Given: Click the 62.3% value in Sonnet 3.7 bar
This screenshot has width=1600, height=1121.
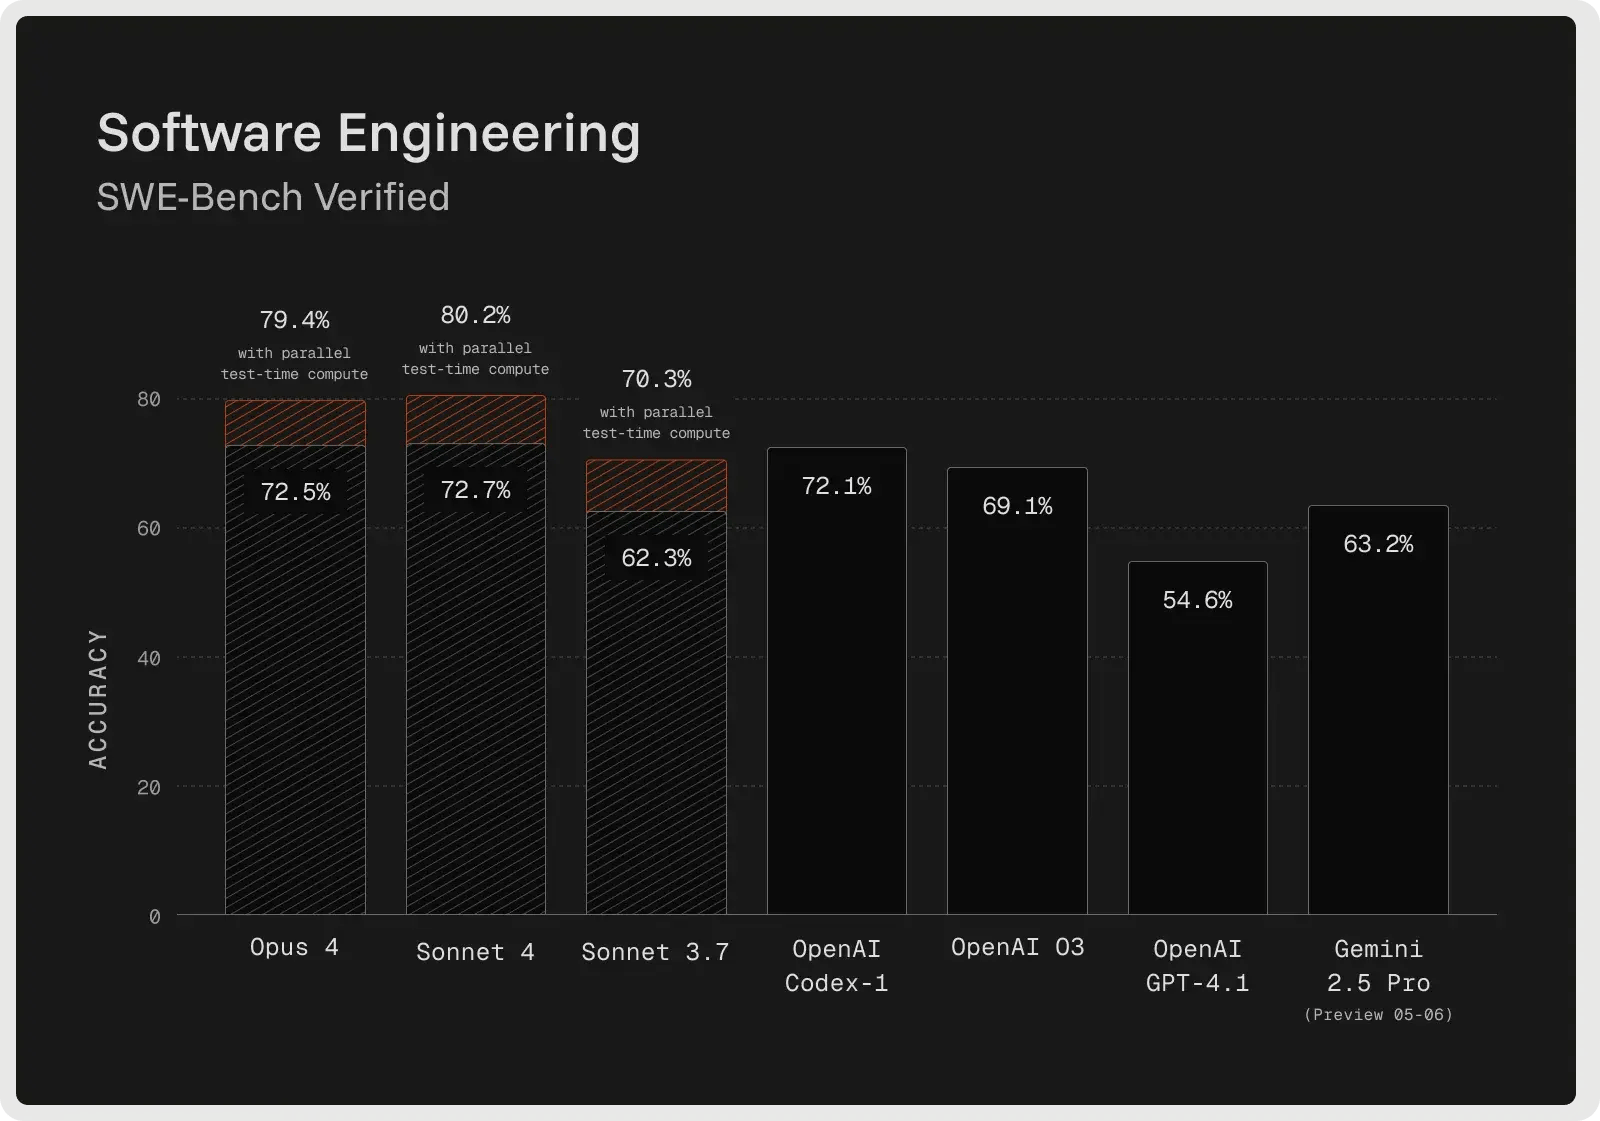Looking at the screenshot, I should (656, 559).
